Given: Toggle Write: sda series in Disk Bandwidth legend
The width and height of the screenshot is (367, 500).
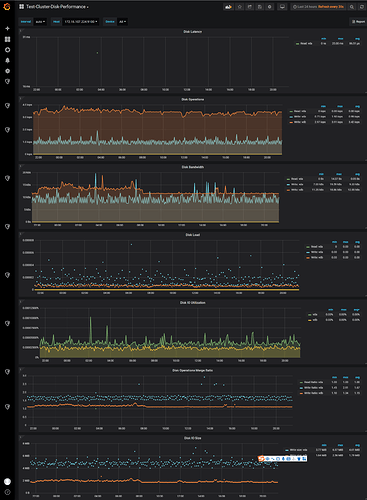Looking at the screenshot, I should point(297,184).
